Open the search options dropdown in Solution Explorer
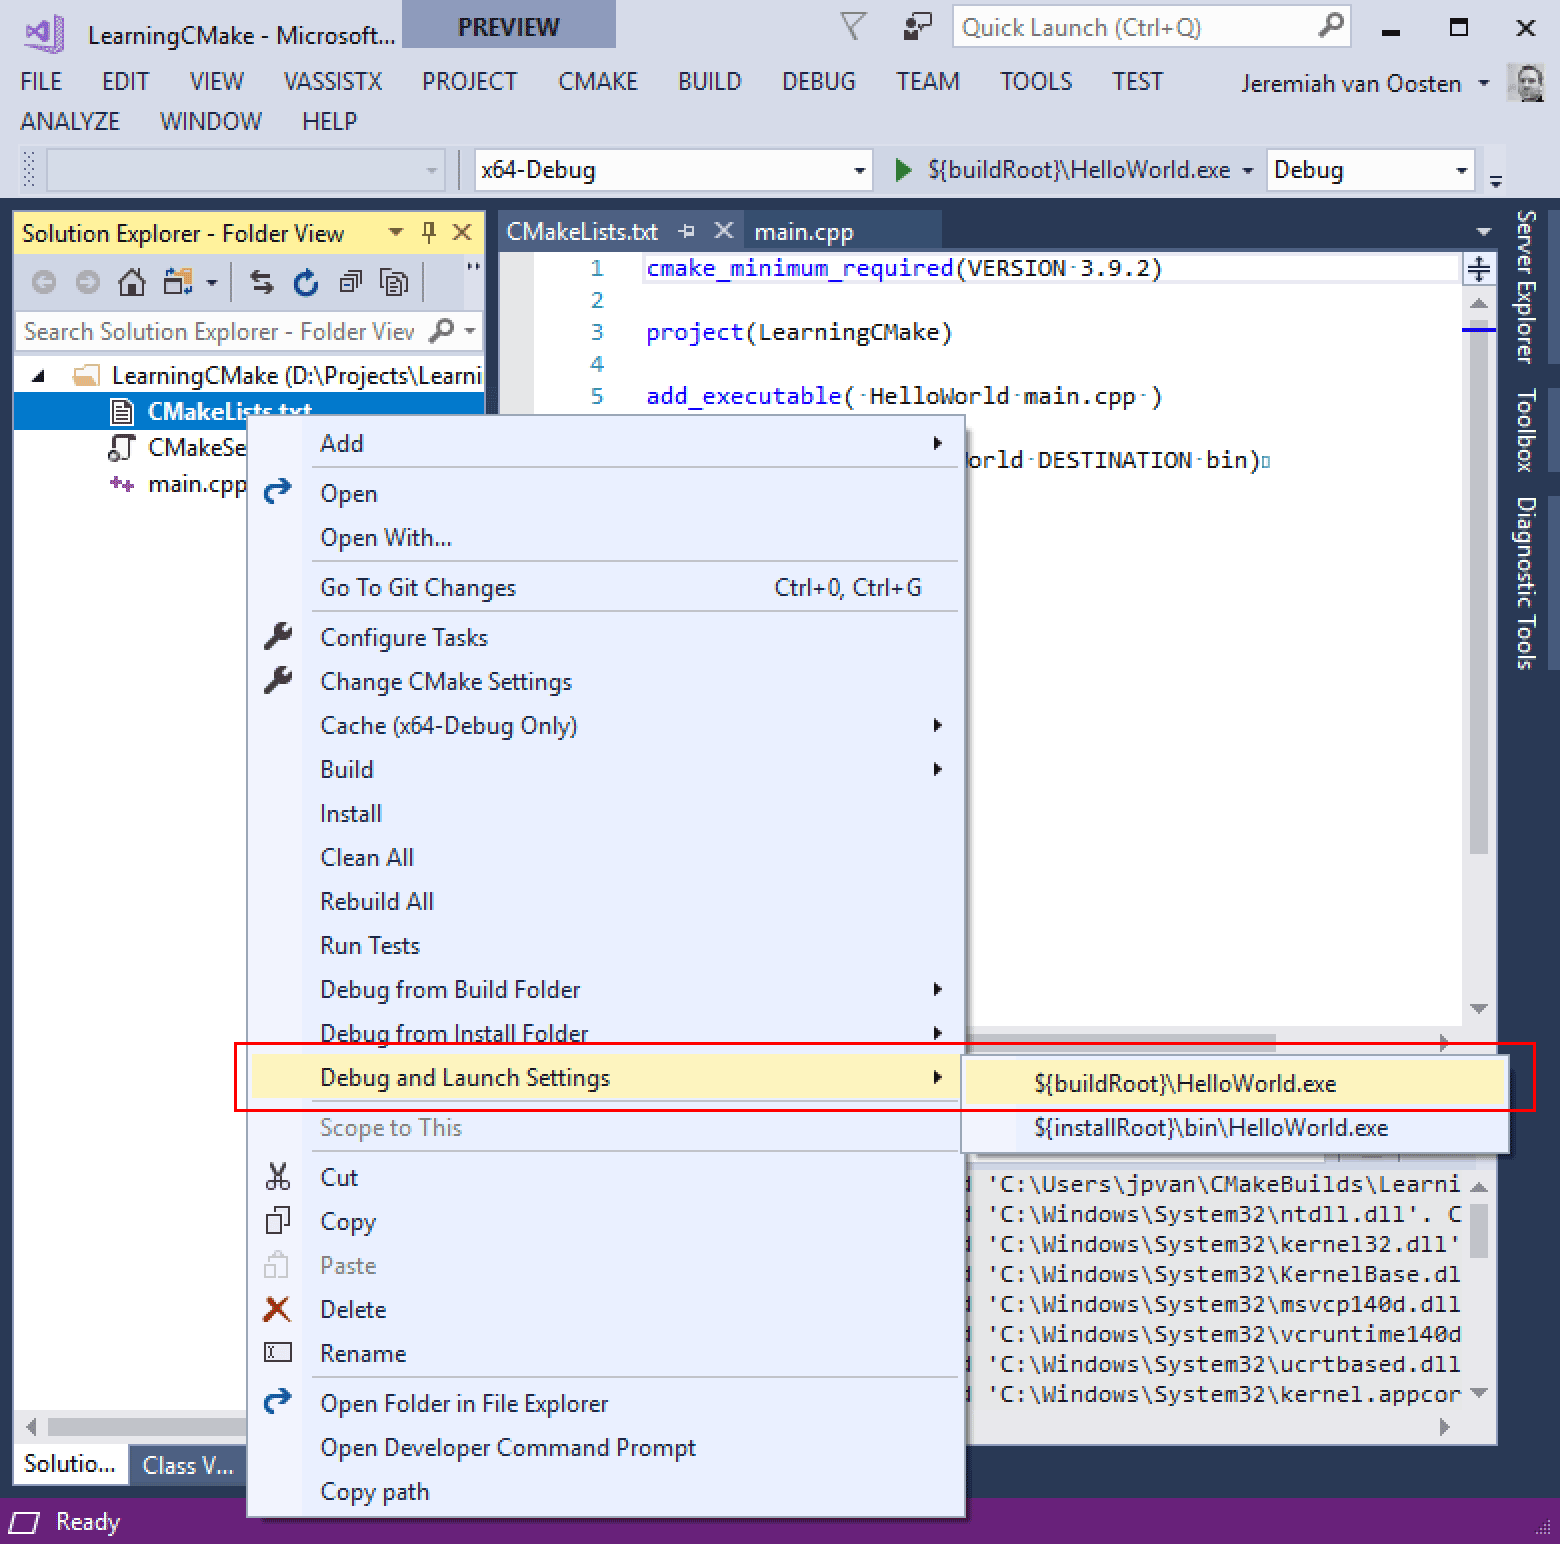 470,330
